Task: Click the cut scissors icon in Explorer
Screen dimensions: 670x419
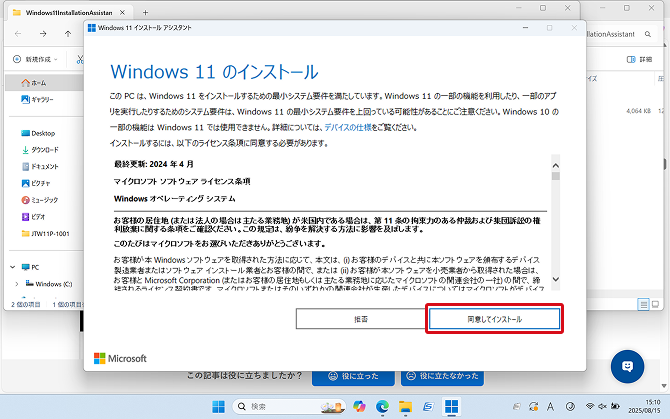Action: click(80, 59)
